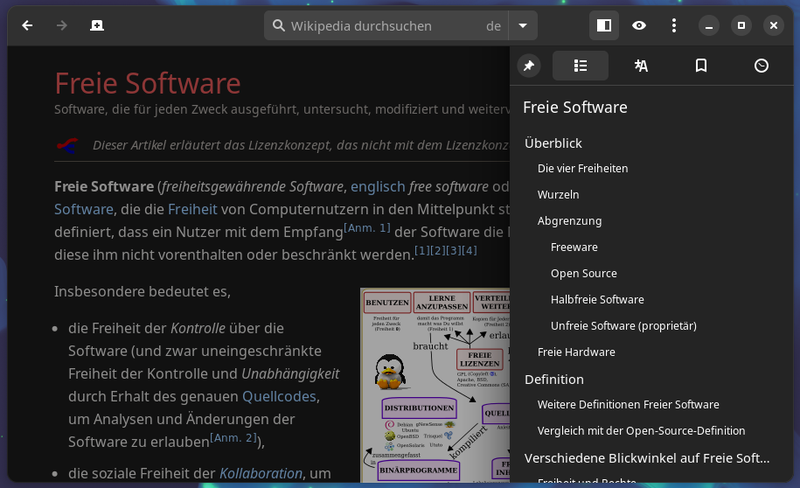Open footnote '[Anm. 2]'

click(x=233, y=437)
